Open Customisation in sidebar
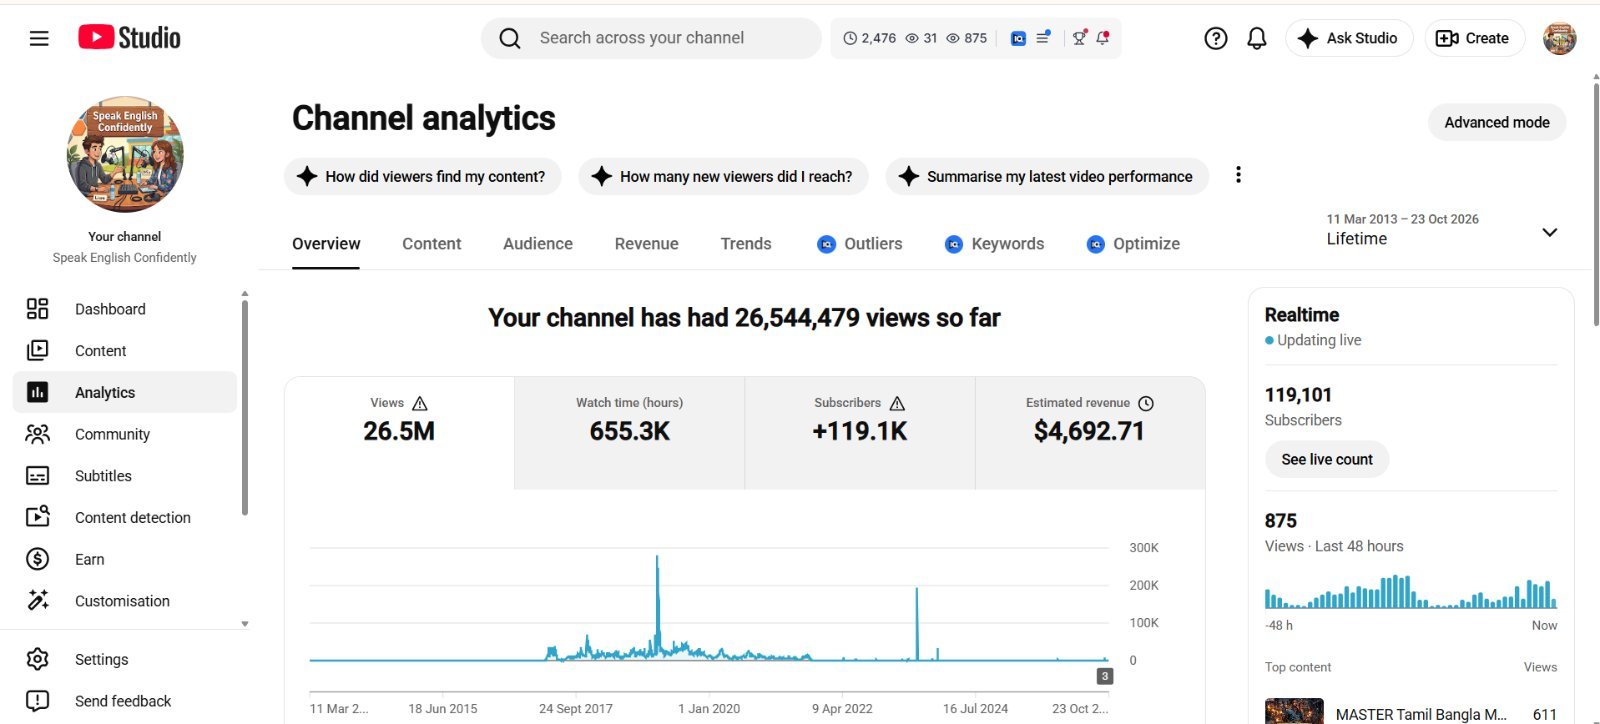 click(125, 601)
